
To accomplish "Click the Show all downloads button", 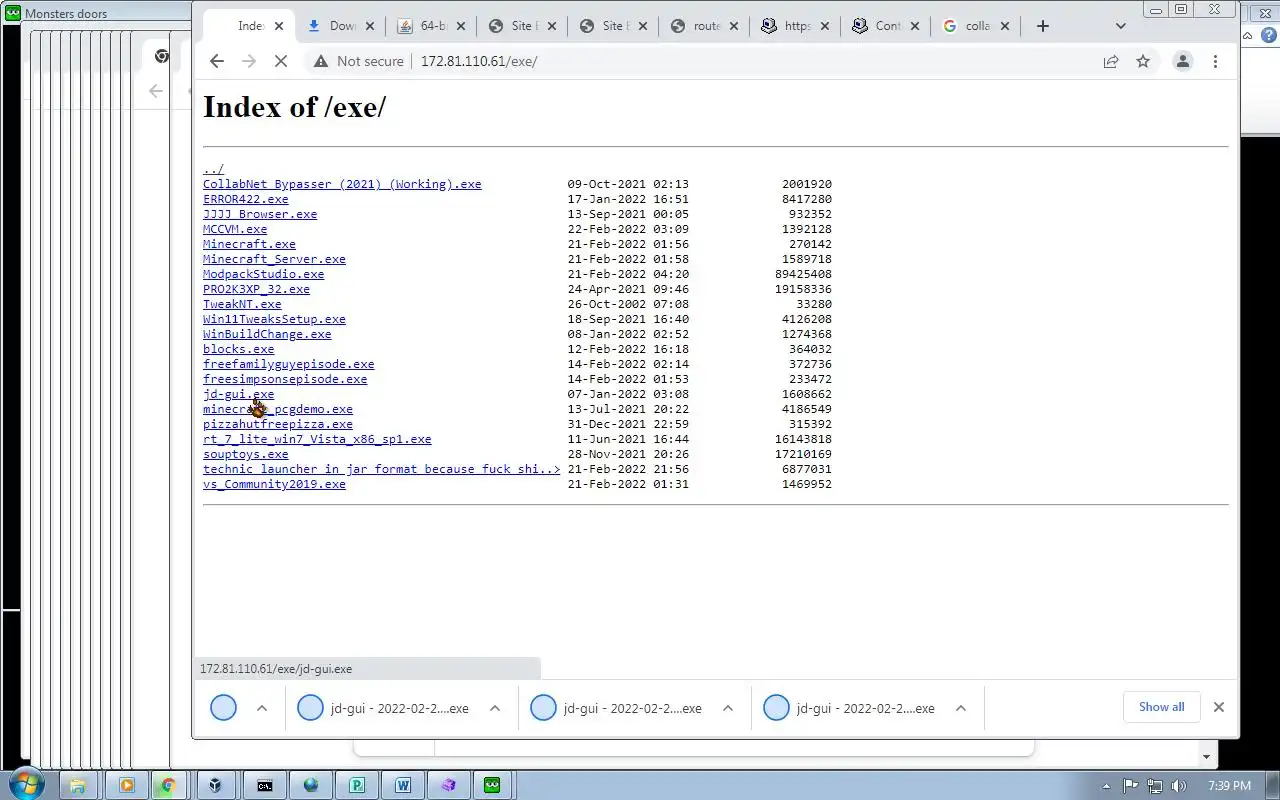I will tap(1161, 707).
